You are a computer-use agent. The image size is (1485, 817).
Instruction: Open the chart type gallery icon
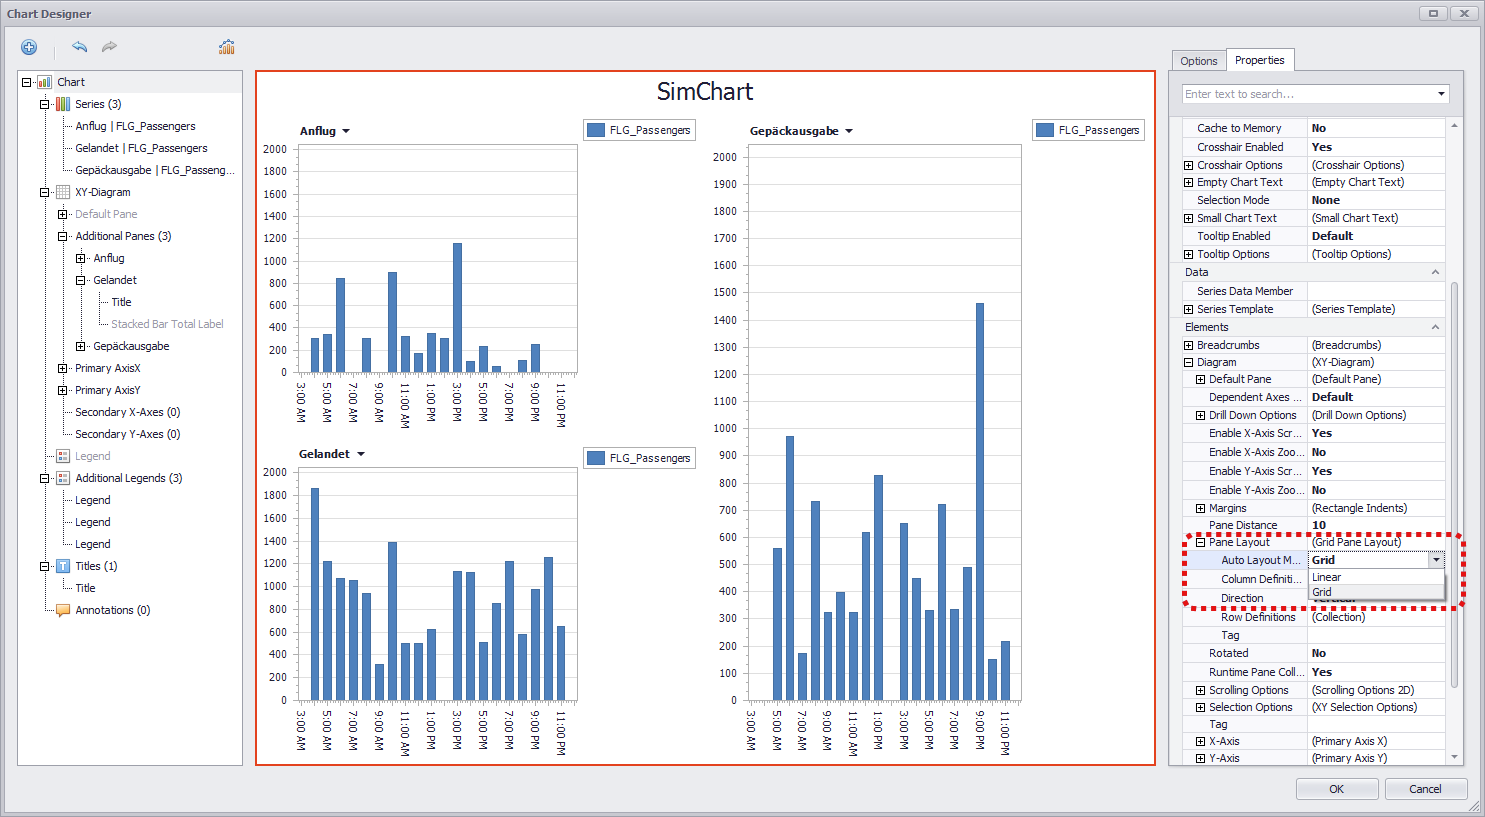click(226, 46)
